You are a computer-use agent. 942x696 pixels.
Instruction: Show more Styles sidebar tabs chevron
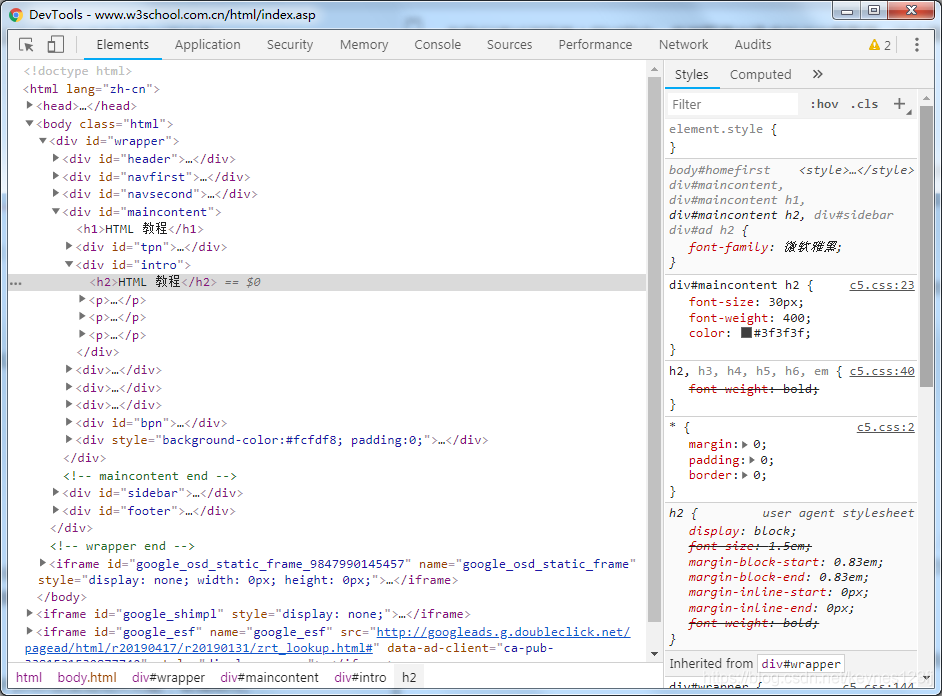pyautogui.click(x=817, y=74)
